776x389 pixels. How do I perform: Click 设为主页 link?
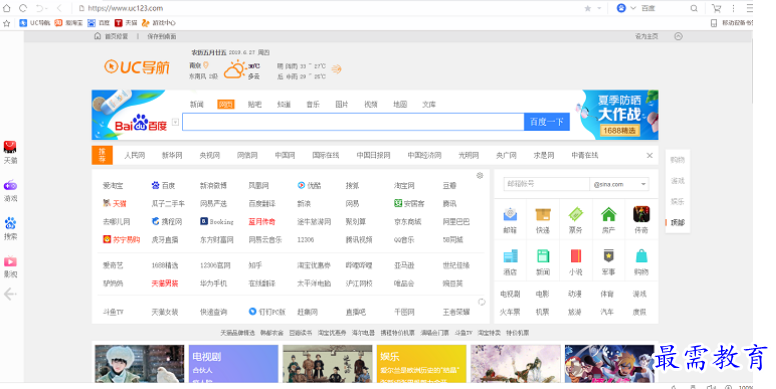[646, 36]
